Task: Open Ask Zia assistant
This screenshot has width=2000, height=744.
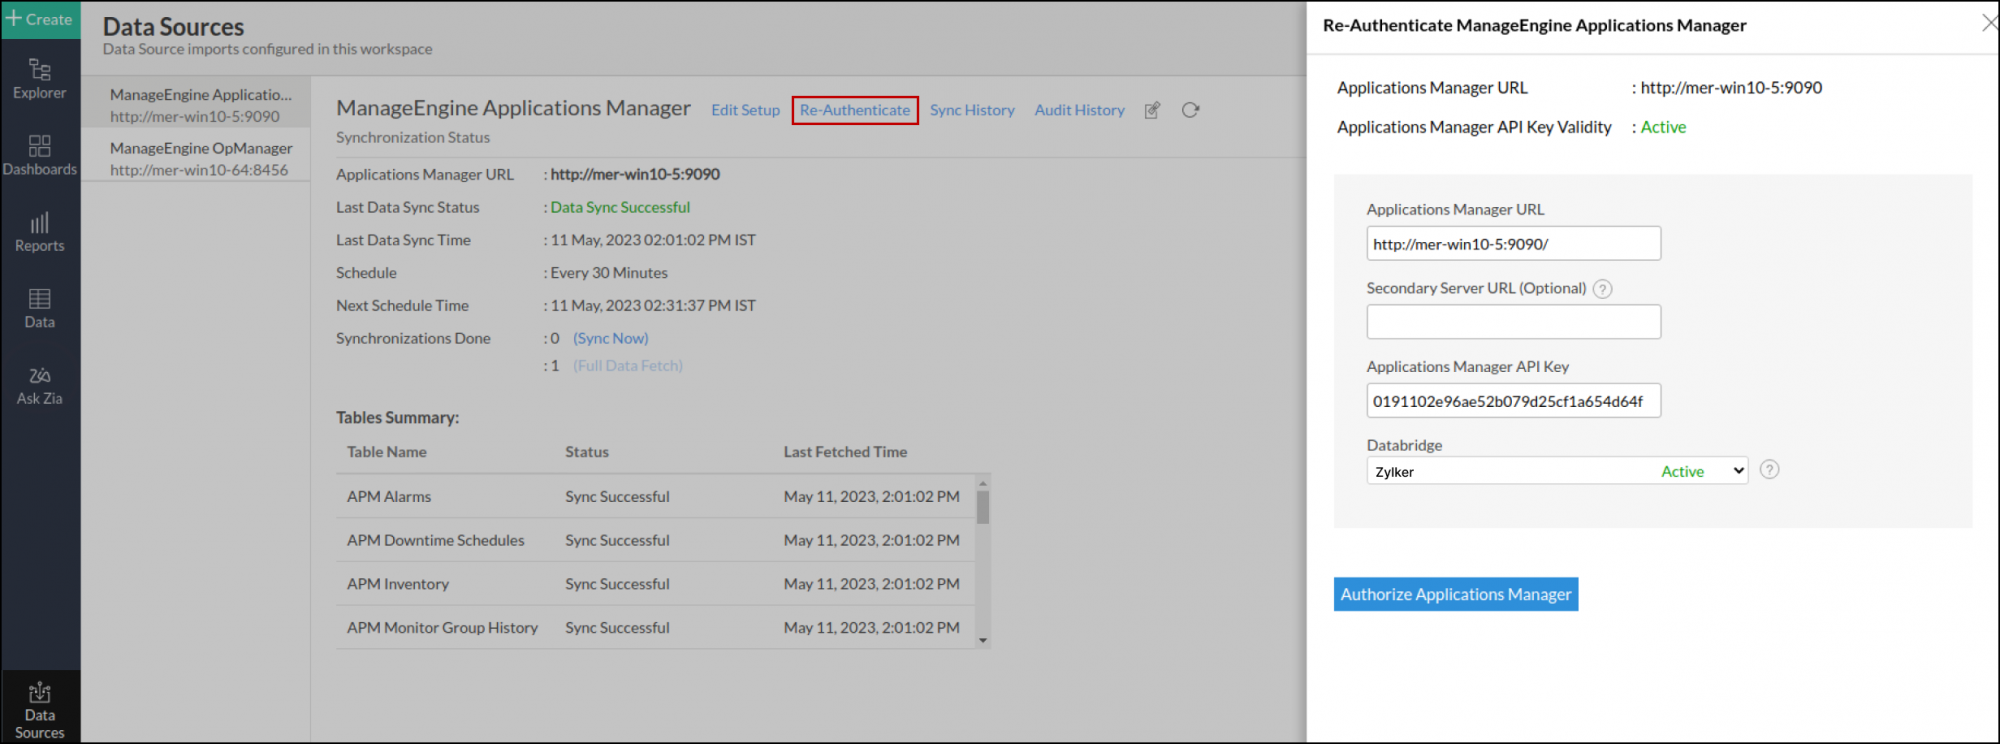Action: (x=40, y=385)
